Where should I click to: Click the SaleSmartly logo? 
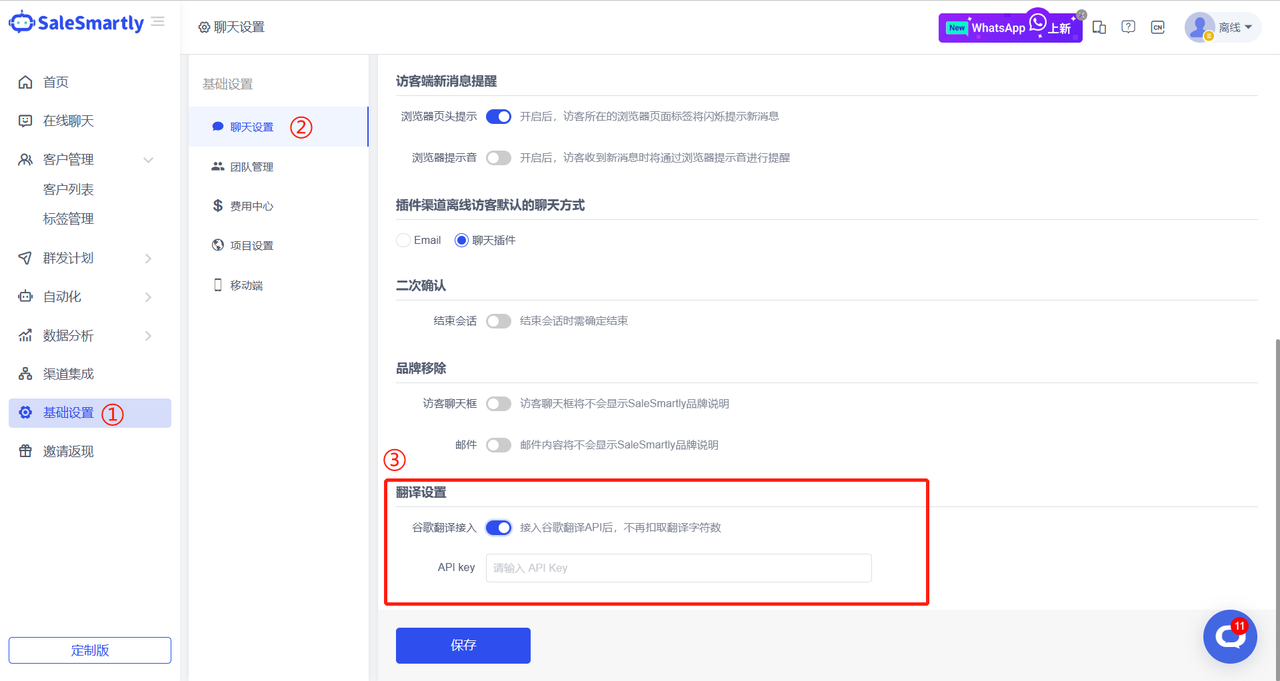pos(76,23)
